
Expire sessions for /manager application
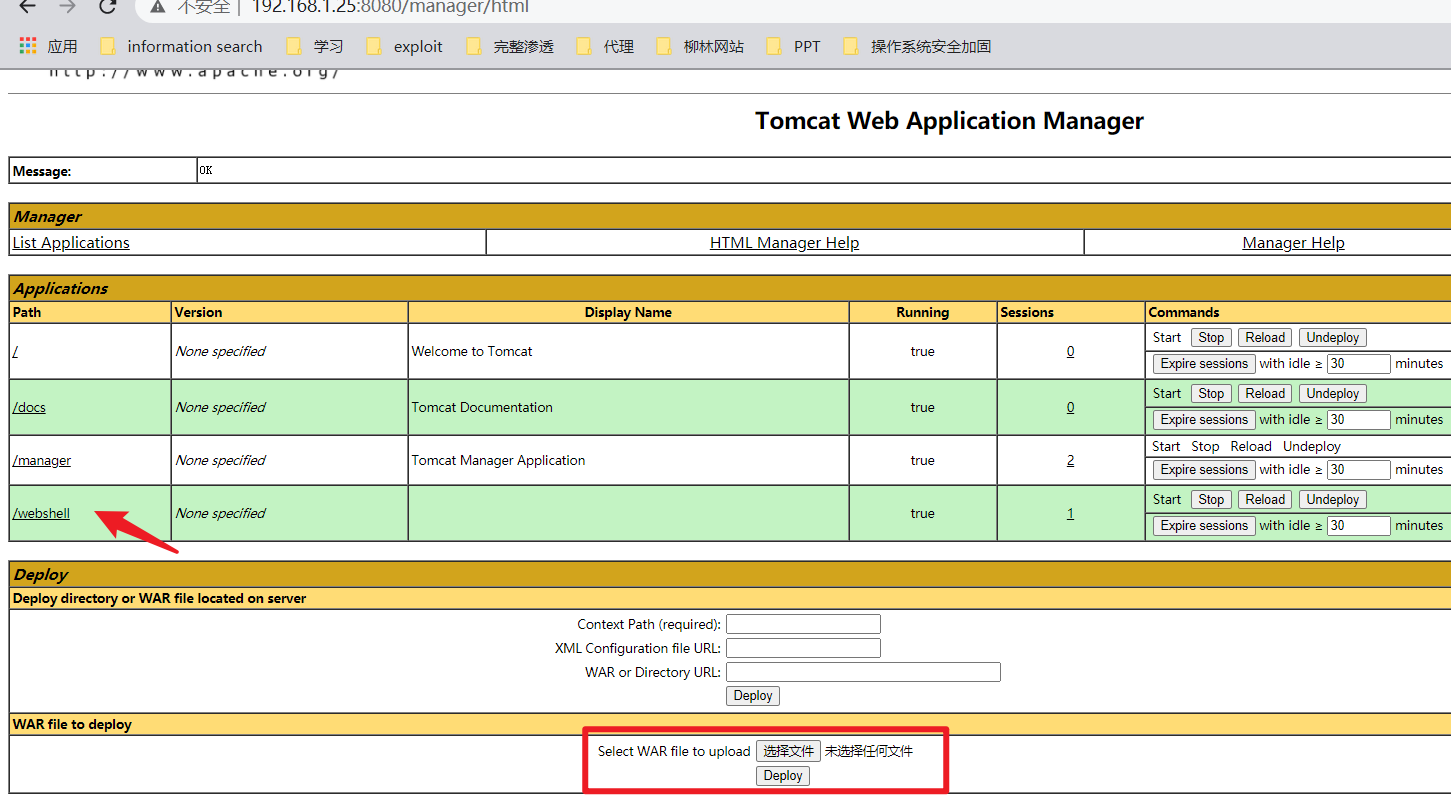click(1204, 470)
